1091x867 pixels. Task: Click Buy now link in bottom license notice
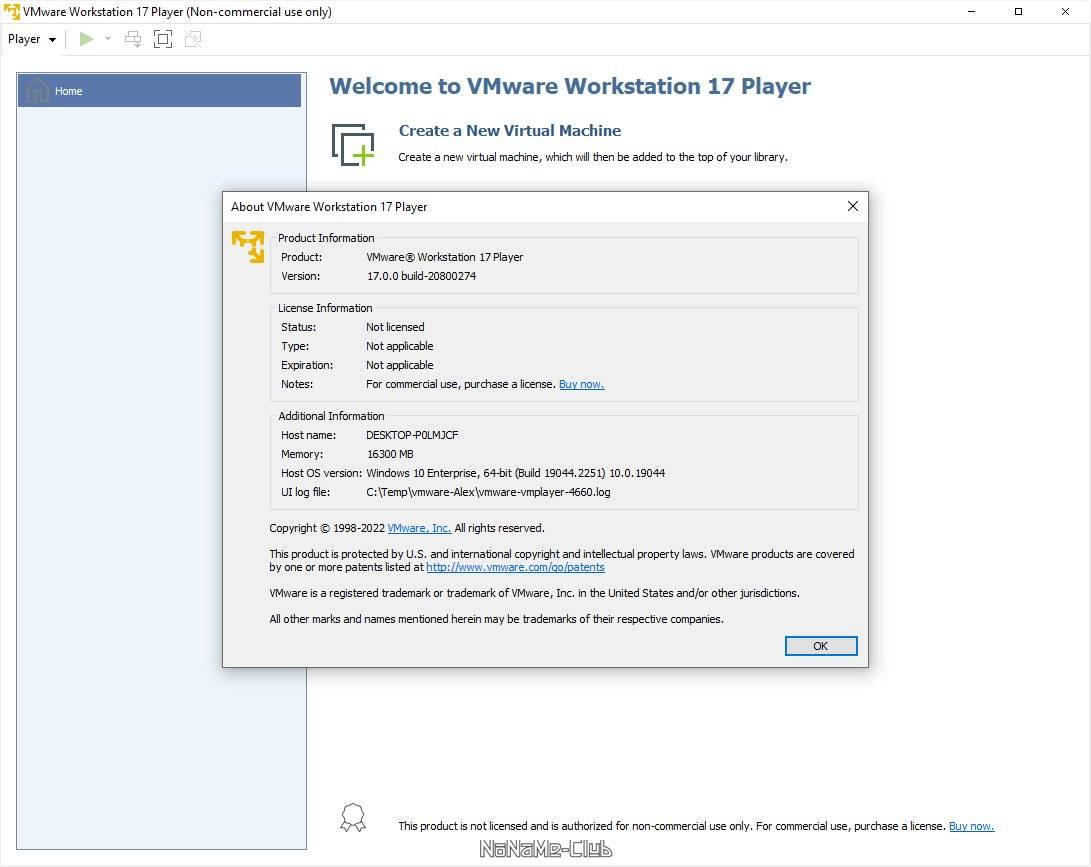(971, 826)
